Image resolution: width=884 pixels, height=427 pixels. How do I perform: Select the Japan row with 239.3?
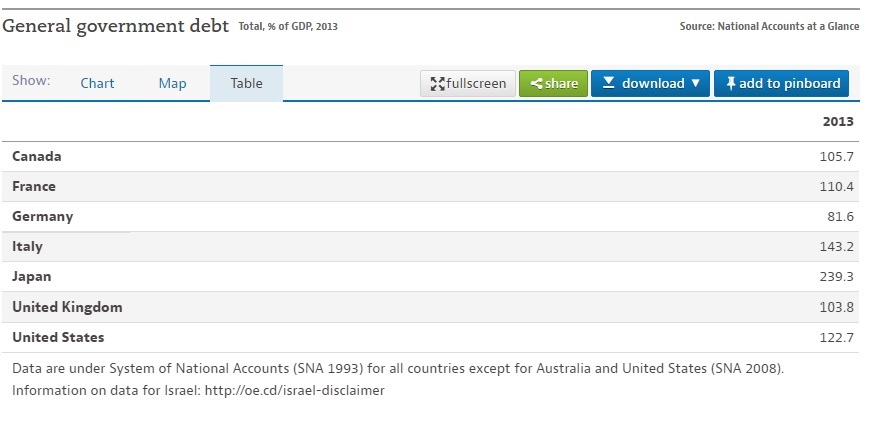click(x=430, y=276)
